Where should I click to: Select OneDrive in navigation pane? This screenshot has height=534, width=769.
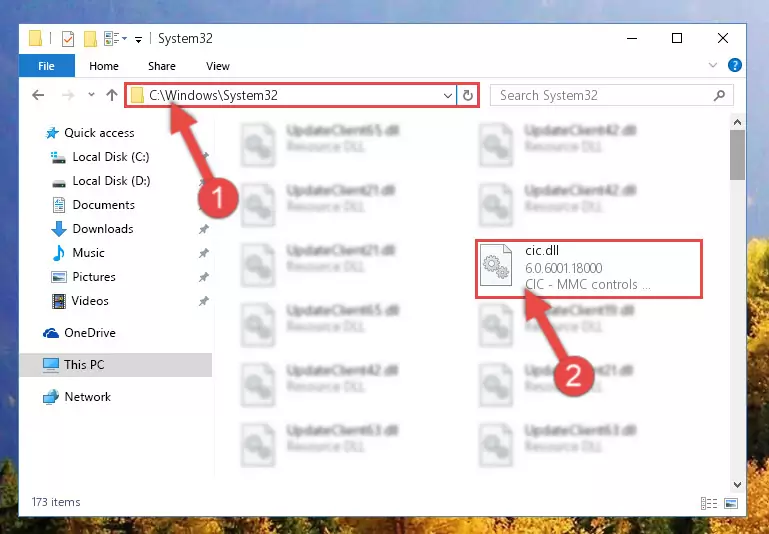[x=90, y=333]
